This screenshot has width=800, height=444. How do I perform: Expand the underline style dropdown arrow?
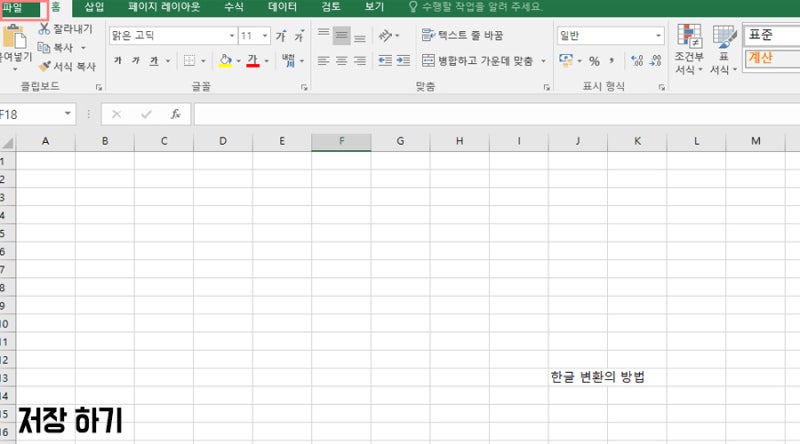168,61
